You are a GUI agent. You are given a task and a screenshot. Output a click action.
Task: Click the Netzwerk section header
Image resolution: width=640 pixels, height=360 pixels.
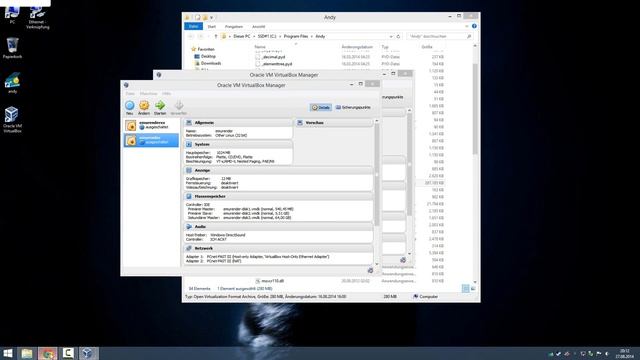[x=278, y=248]
